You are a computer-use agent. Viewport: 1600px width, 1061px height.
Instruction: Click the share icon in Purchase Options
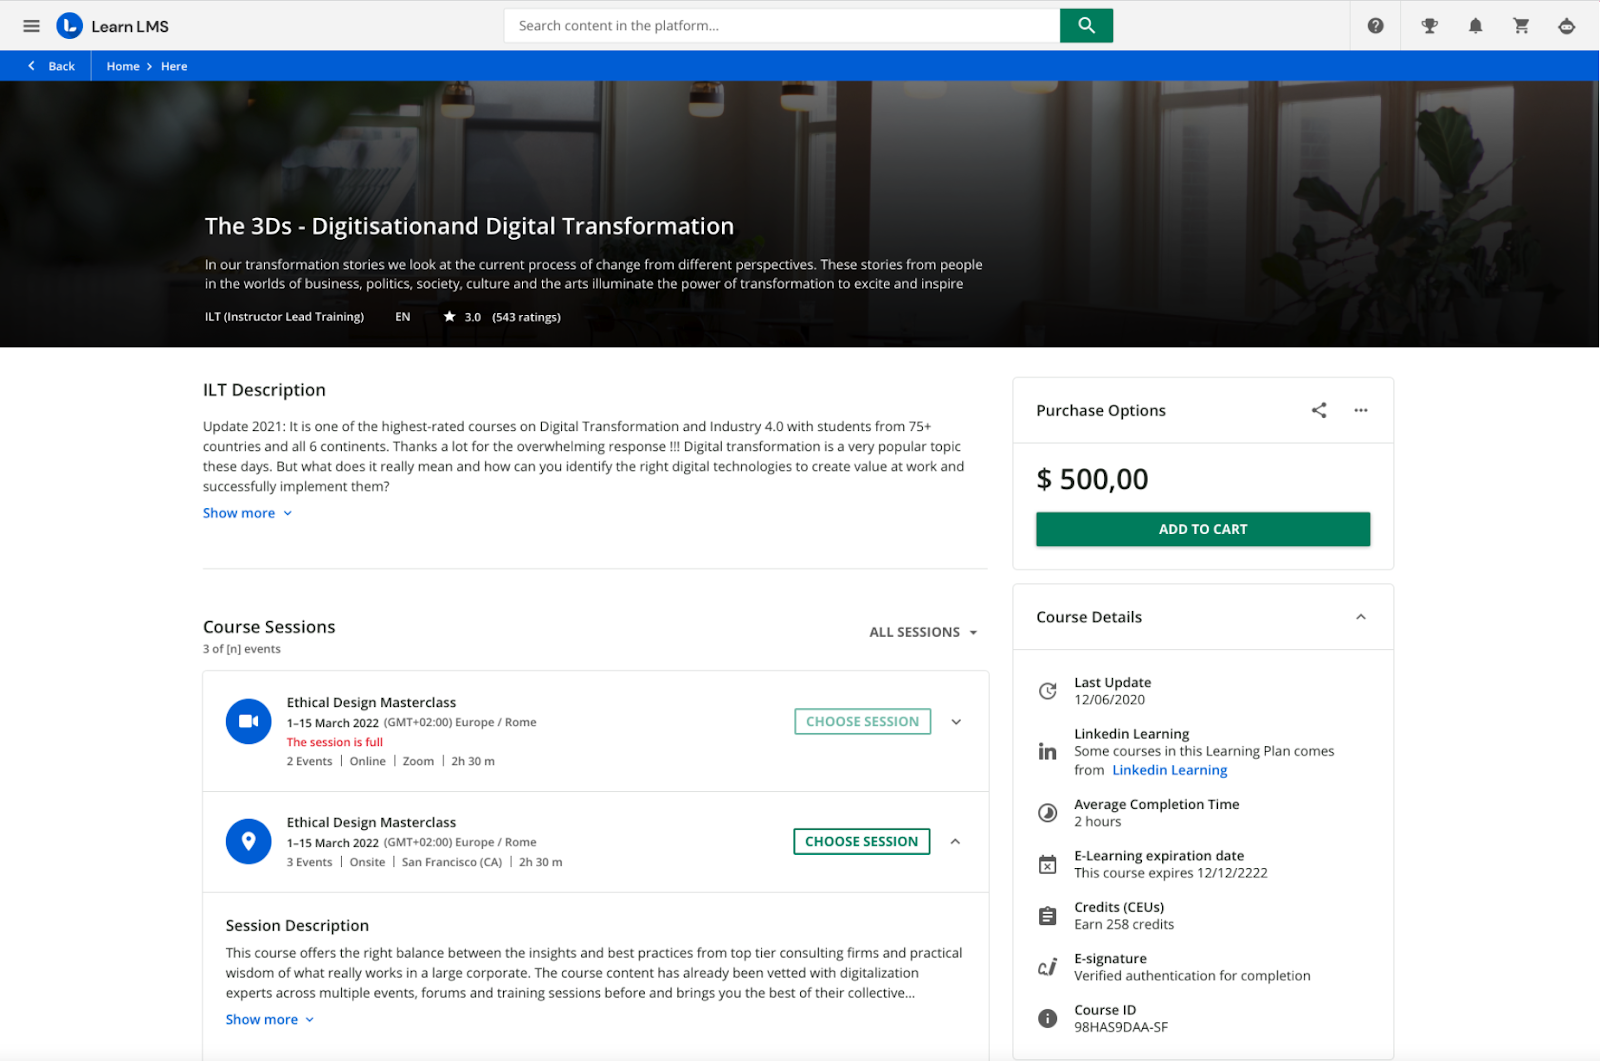click(x=1319, y=410)
